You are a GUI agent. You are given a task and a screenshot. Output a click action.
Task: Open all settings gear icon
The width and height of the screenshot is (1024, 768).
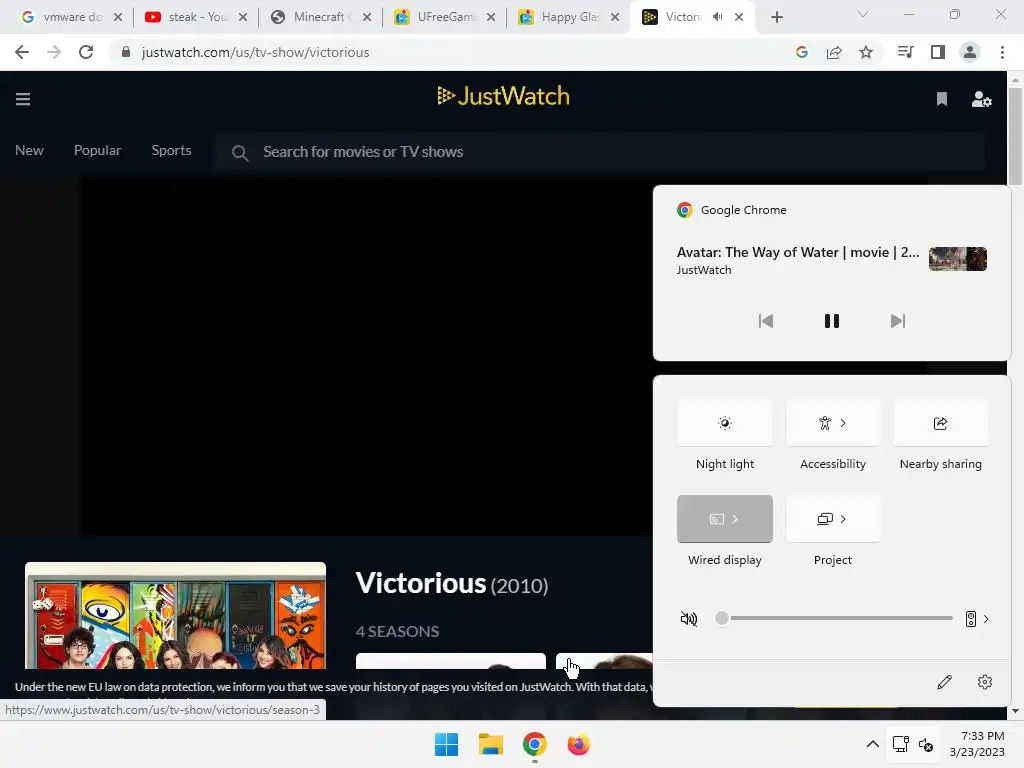coord(985,682)
